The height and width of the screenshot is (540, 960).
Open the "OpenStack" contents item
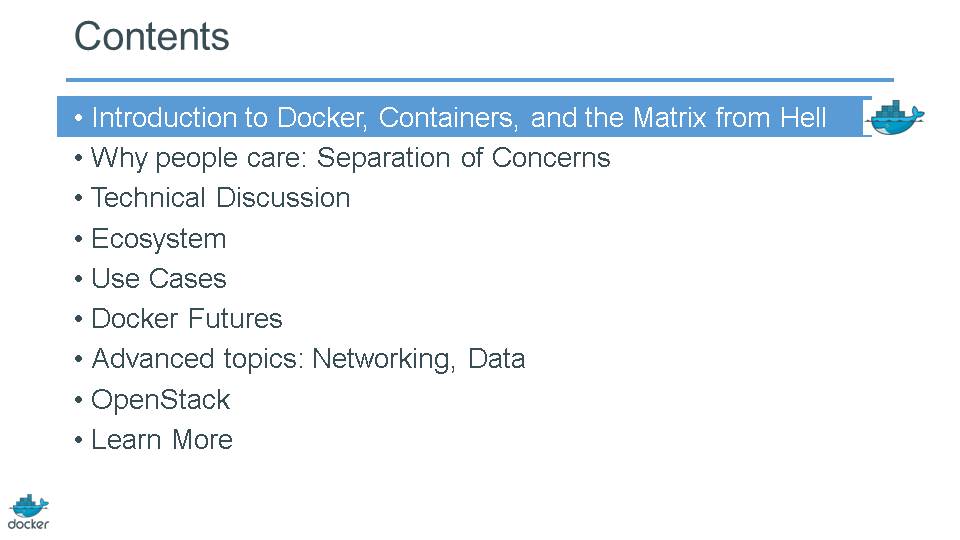[160, 400]
